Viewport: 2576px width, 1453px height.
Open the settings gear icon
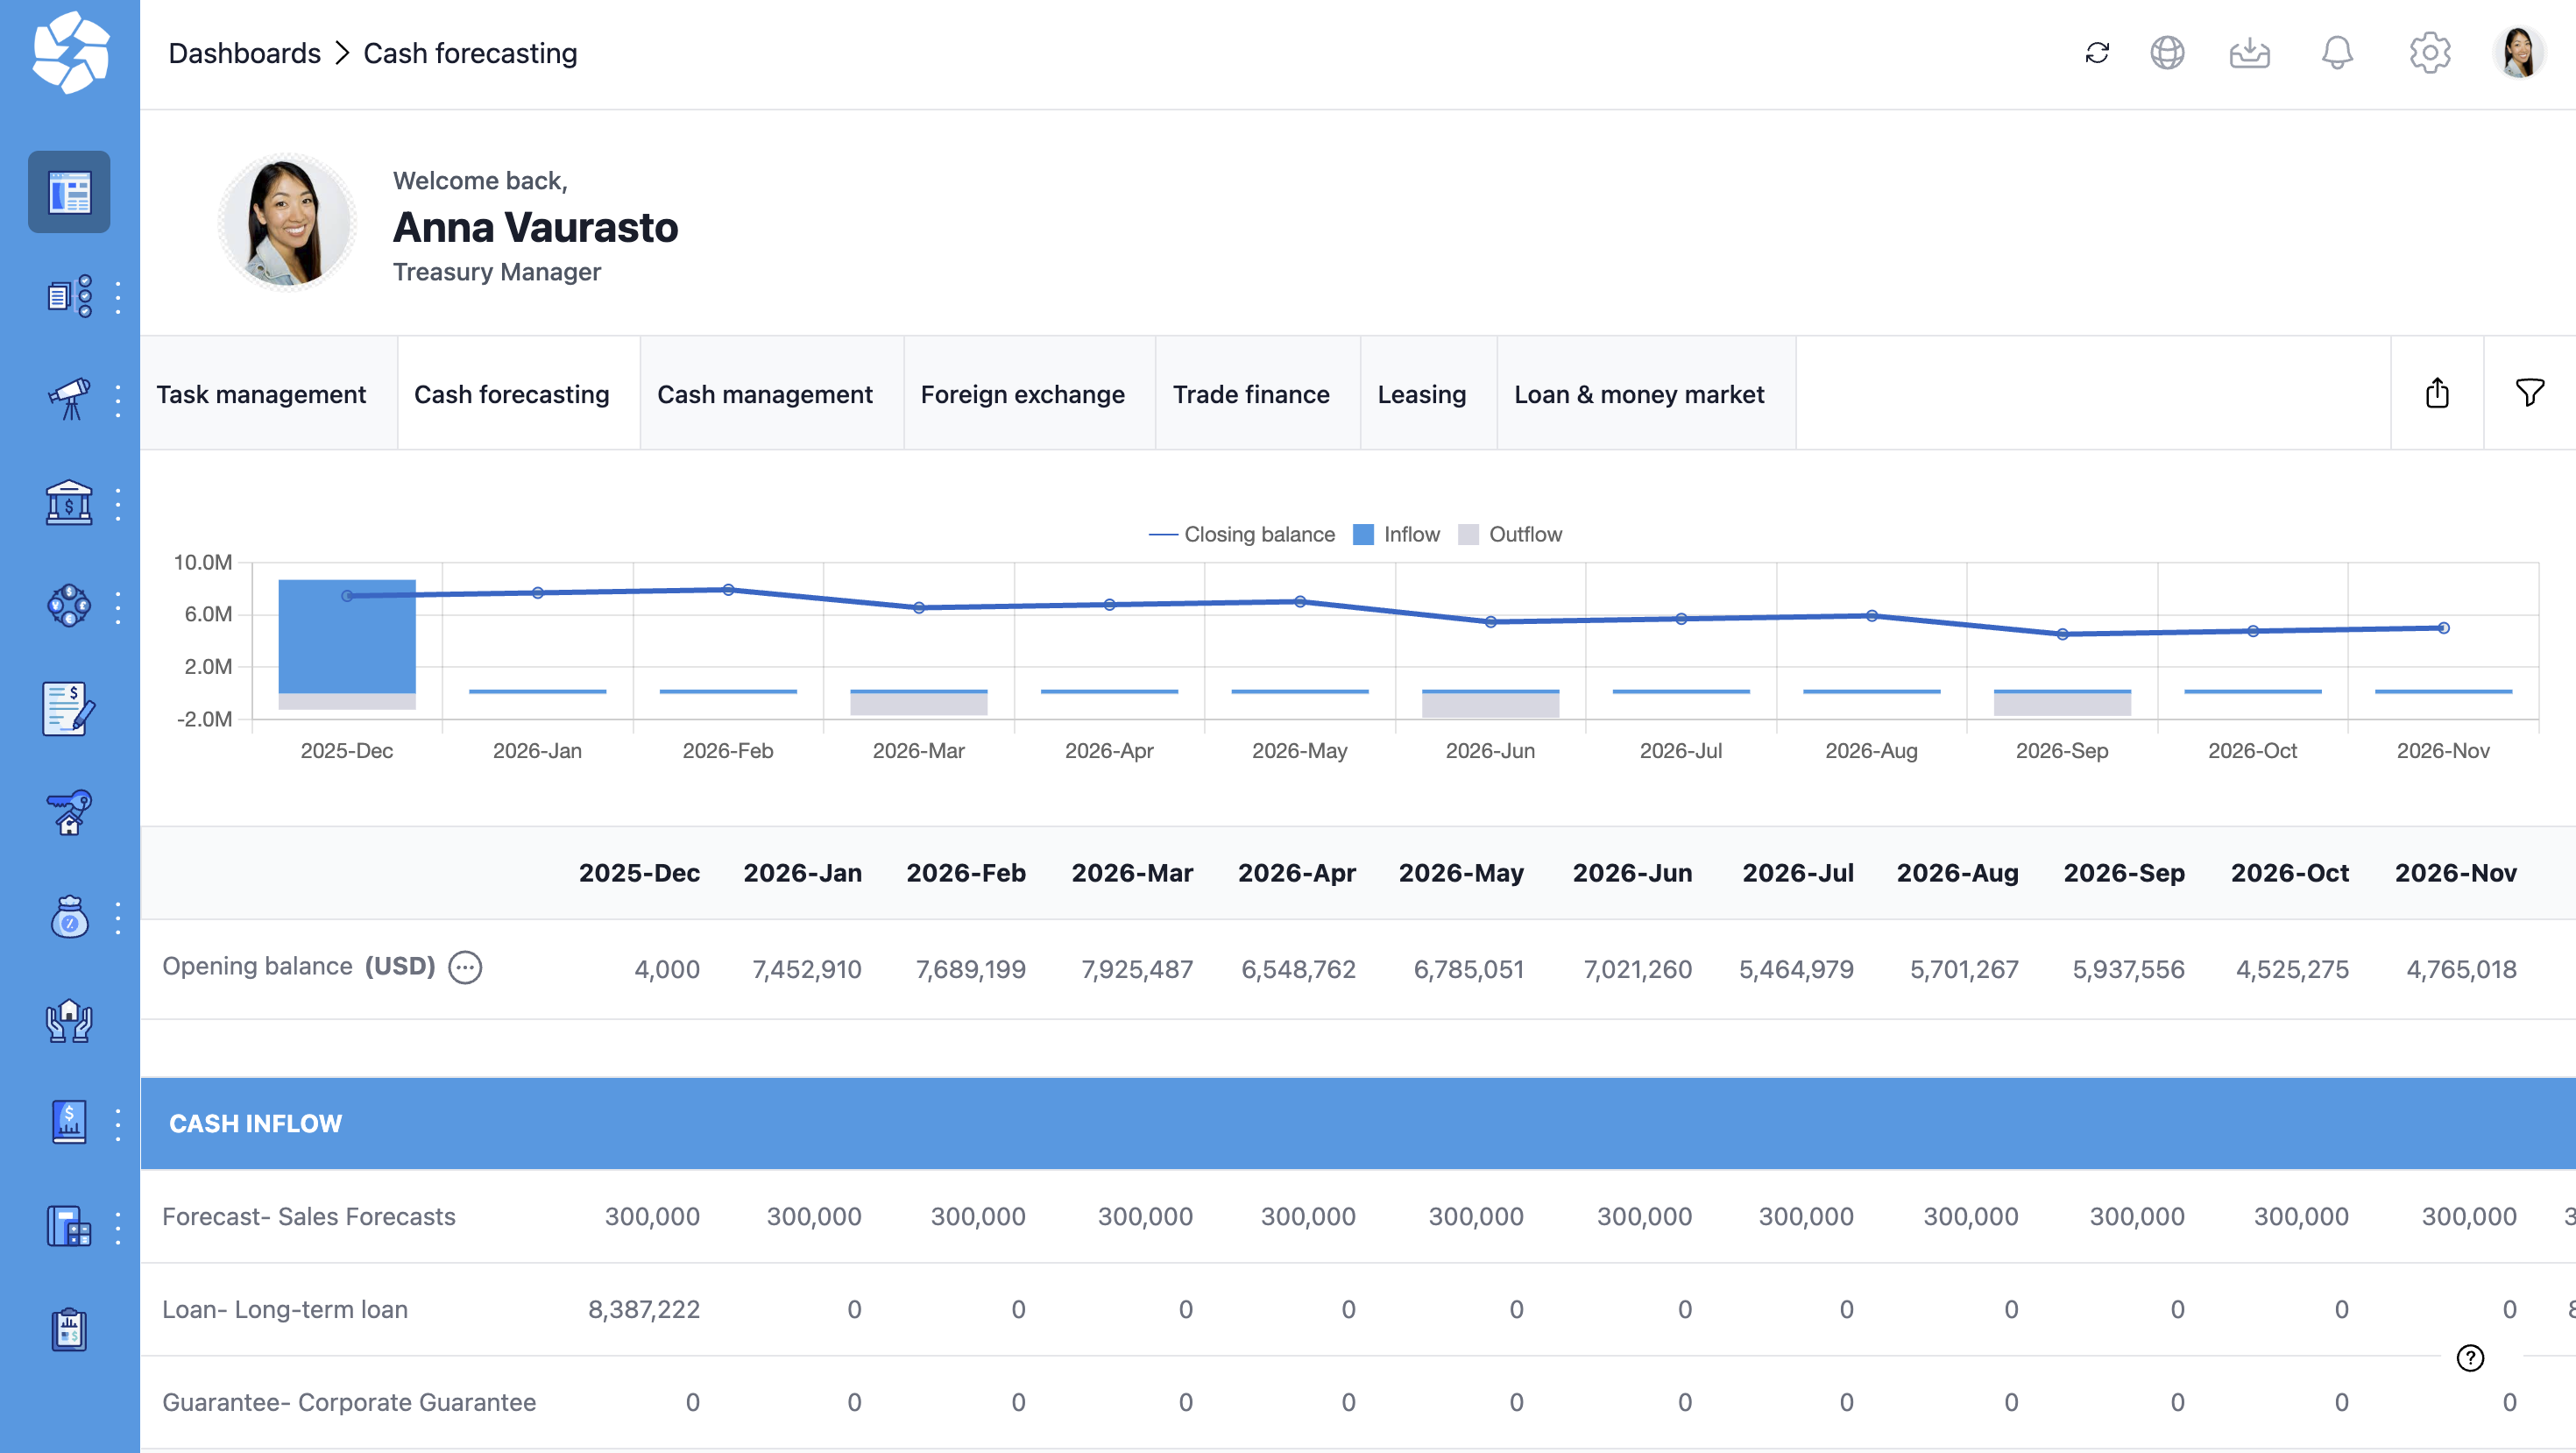tap(2429, 53)
